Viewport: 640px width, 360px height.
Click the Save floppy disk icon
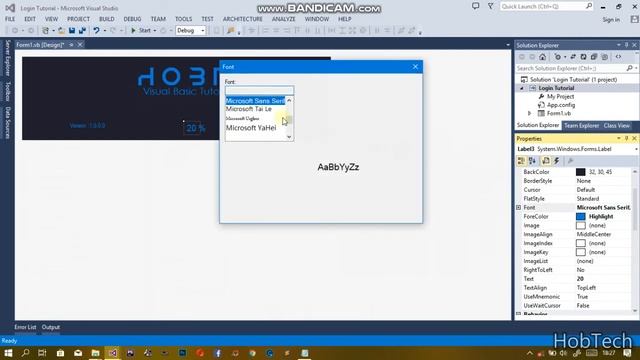pyautogui.click(x=72, y=31)
